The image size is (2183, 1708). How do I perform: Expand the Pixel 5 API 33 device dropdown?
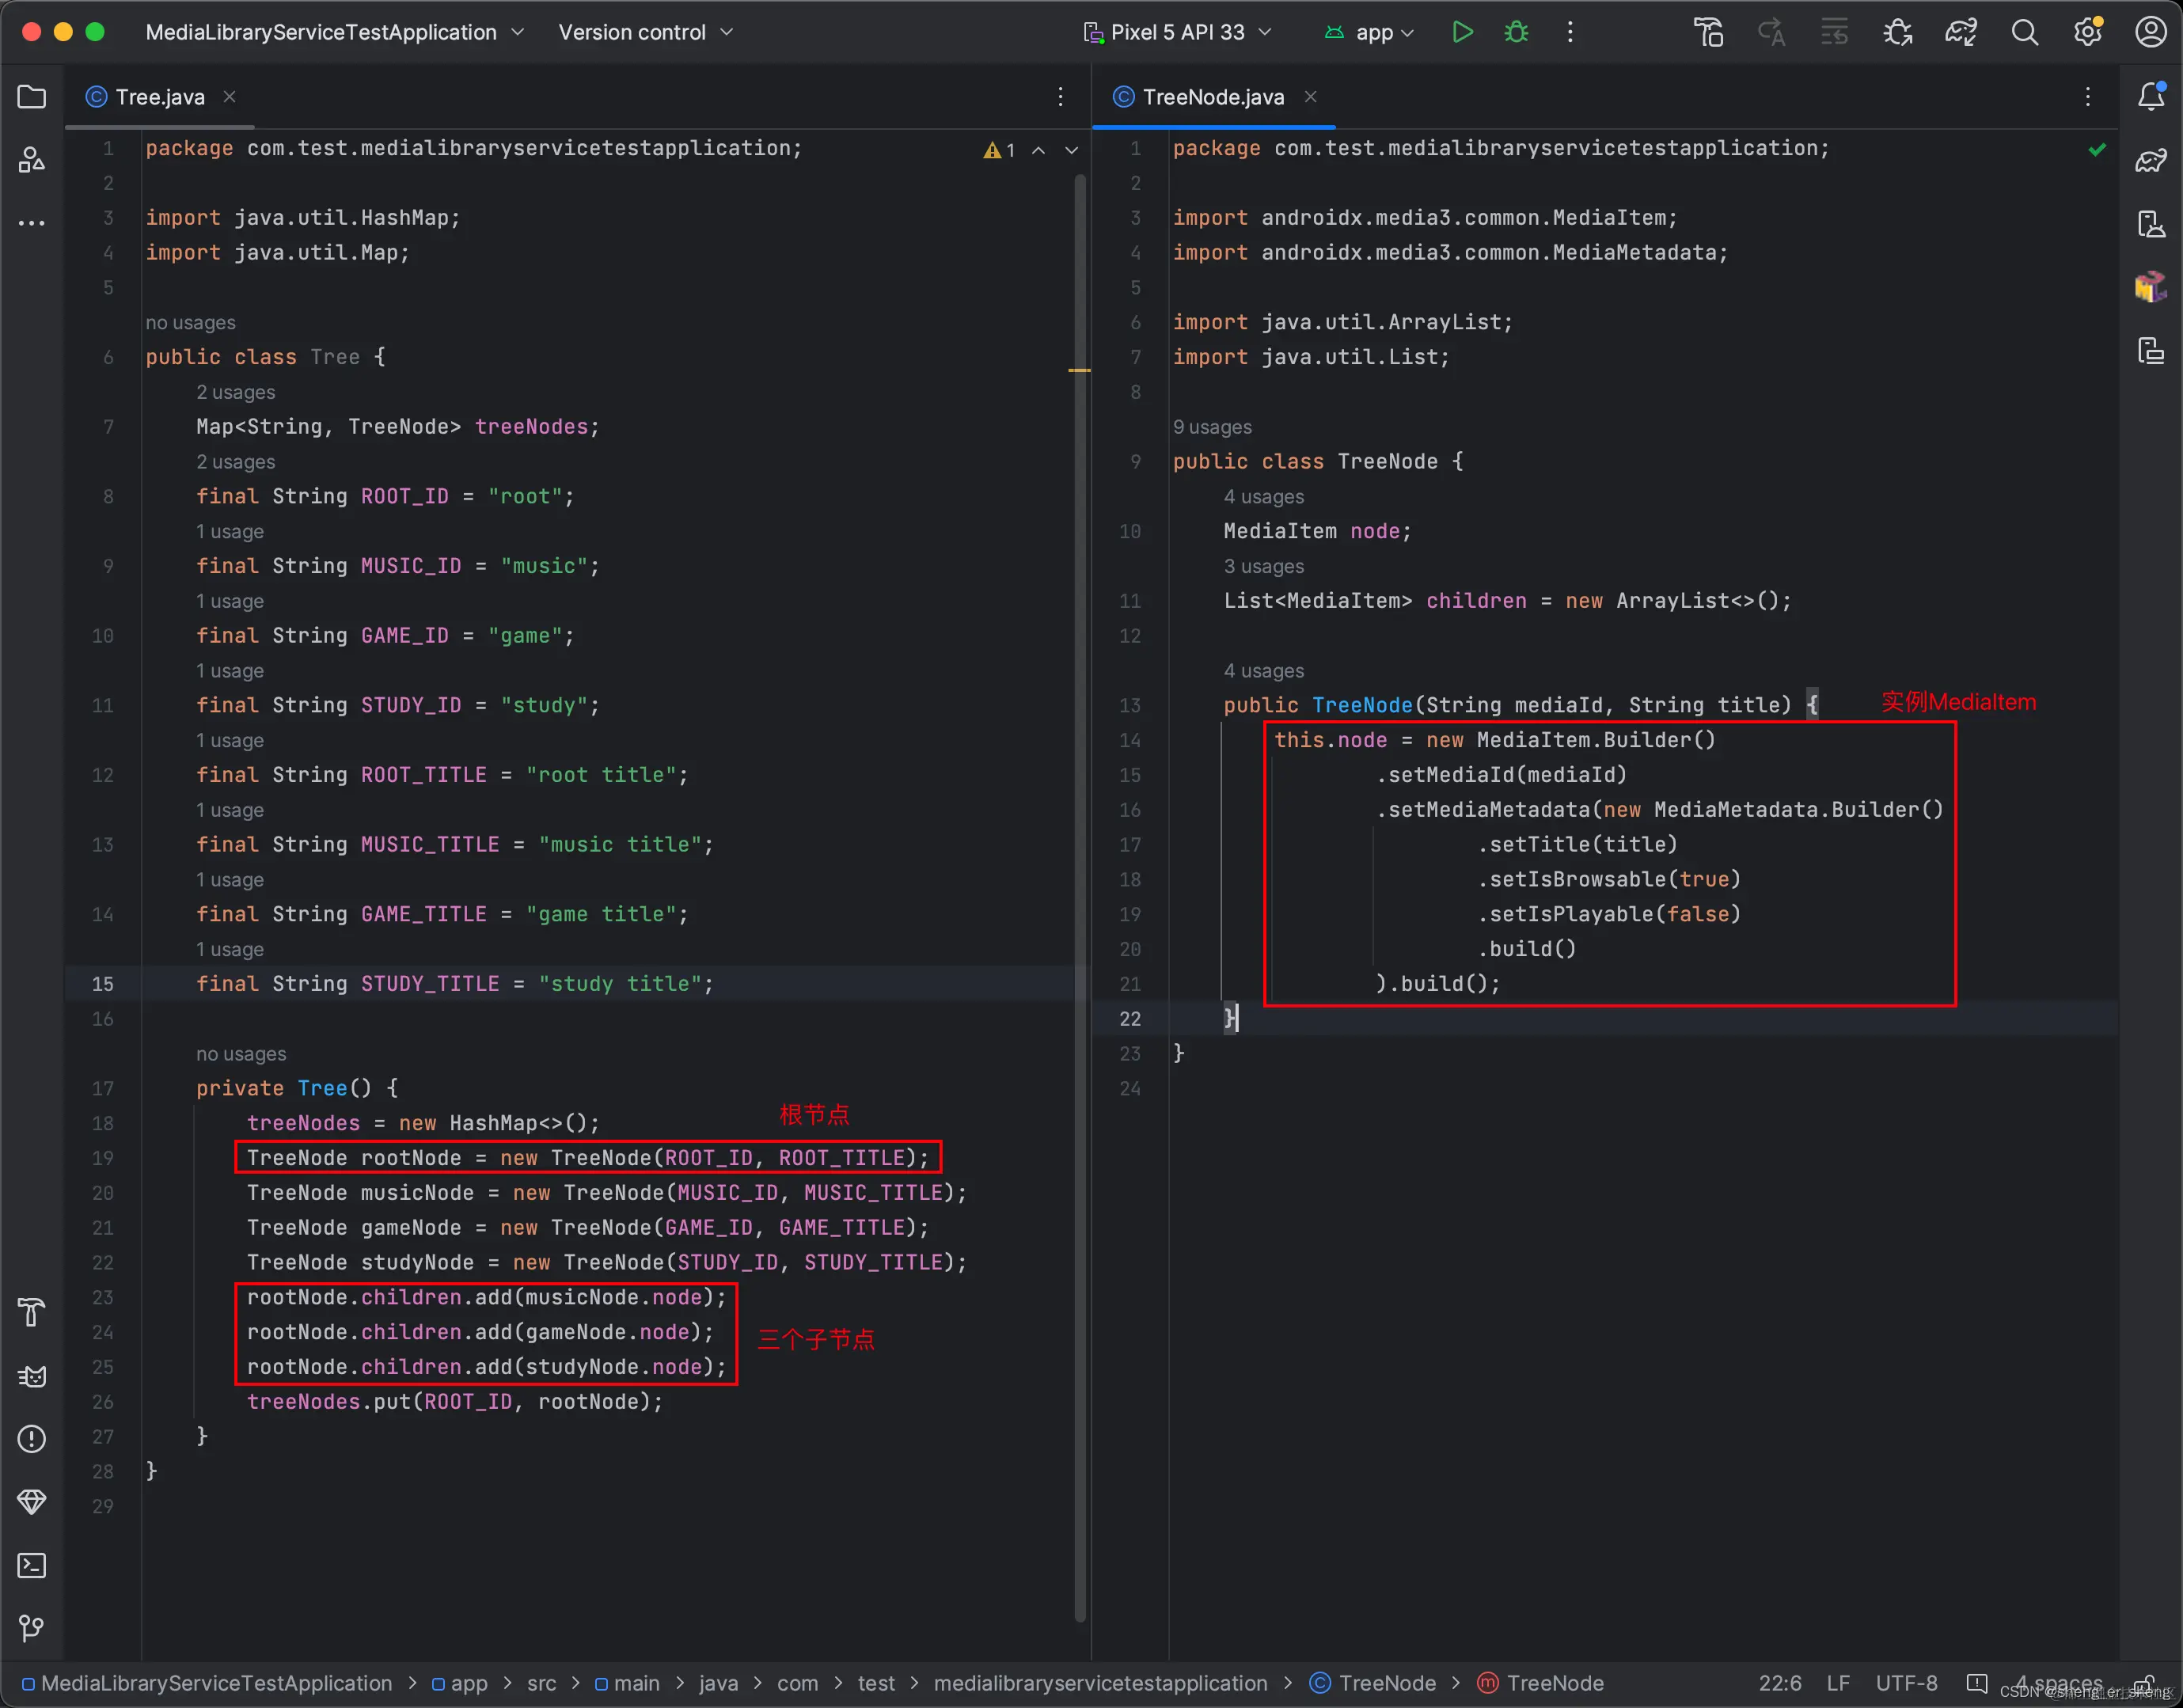1178,32
